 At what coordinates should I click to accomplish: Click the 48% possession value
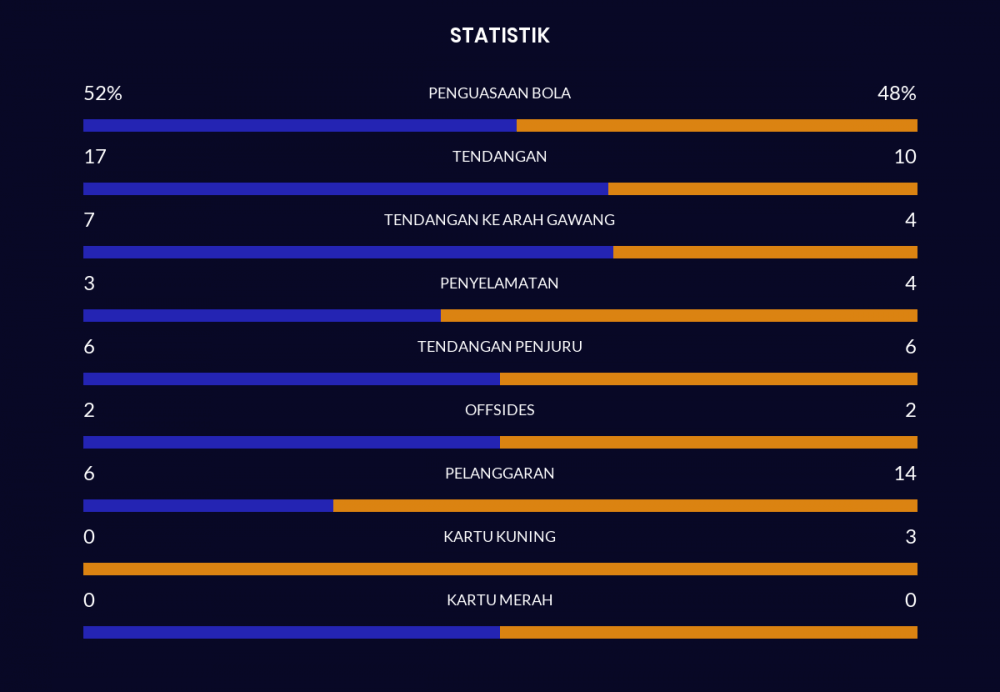[x=896, y=93]
